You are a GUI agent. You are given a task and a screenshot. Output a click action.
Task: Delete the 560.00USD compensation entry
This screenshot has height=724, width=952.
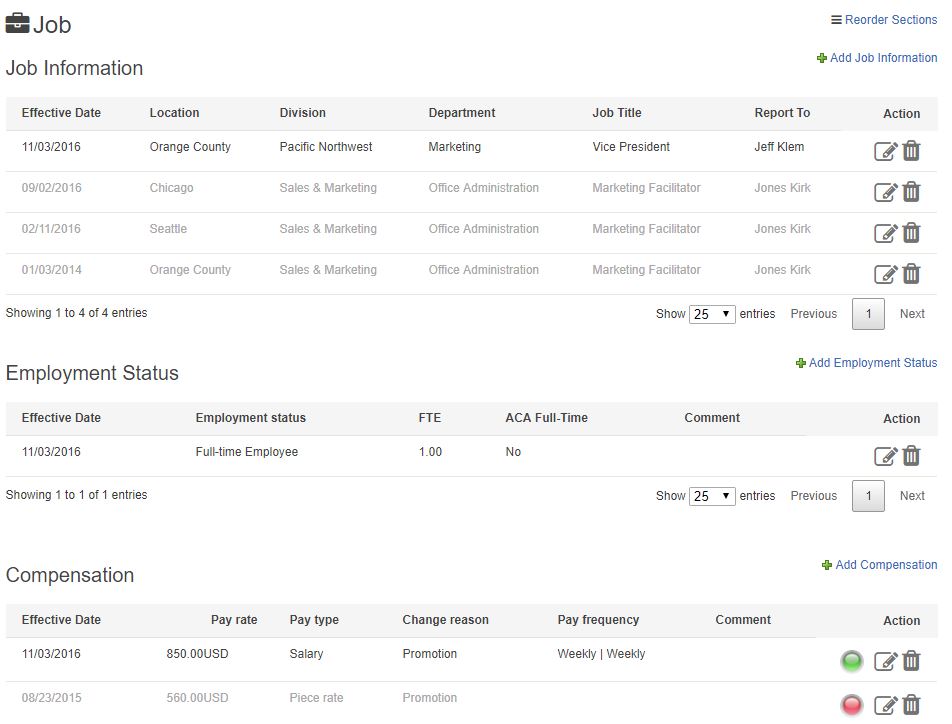[x=911, y=705]
